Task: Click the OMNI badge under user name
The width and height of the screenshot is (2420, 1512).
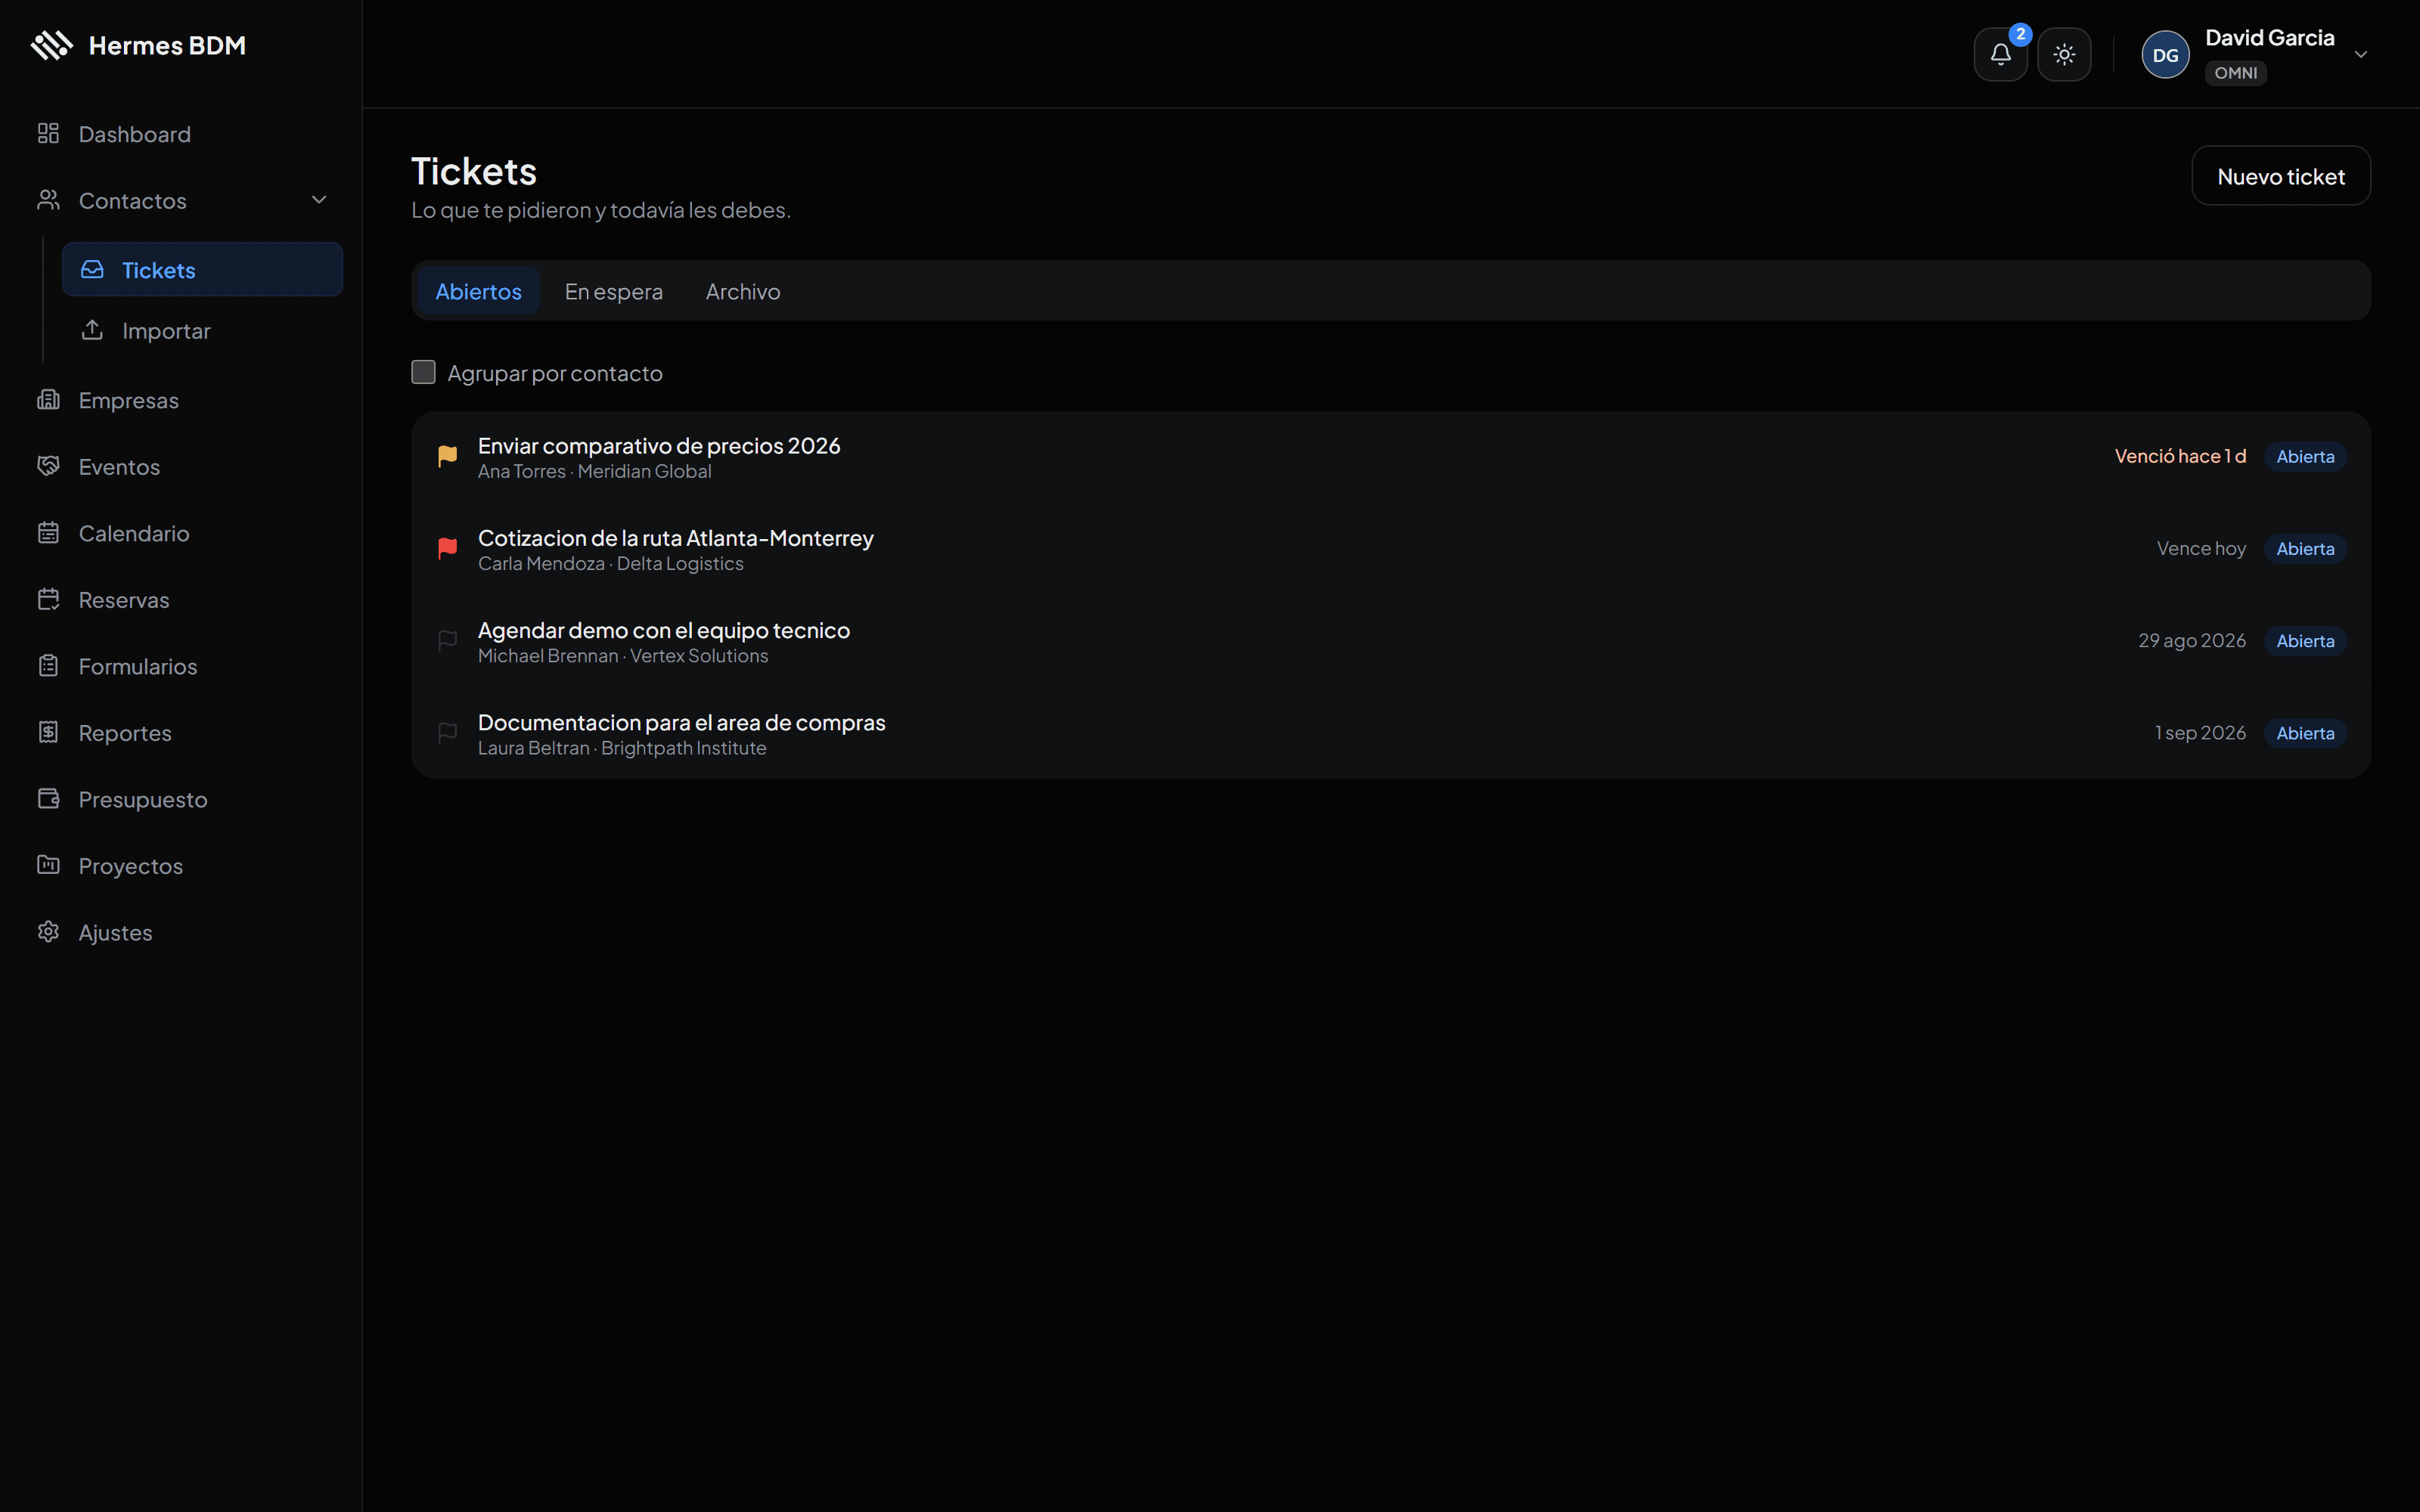Action: (x=2235, y=73)
